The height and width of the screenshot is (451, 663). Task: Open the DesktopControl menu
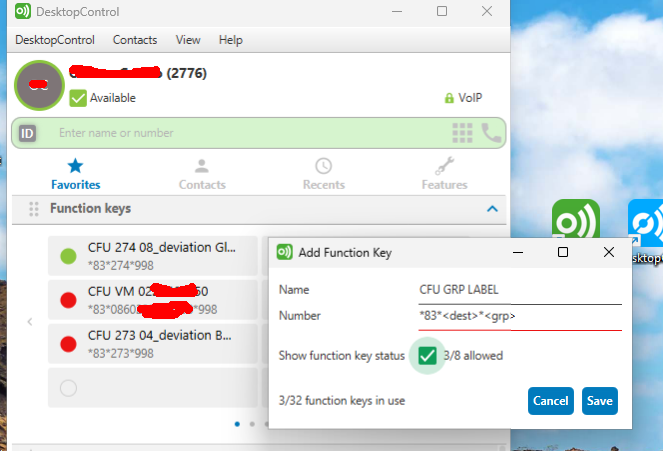point(55,40)
